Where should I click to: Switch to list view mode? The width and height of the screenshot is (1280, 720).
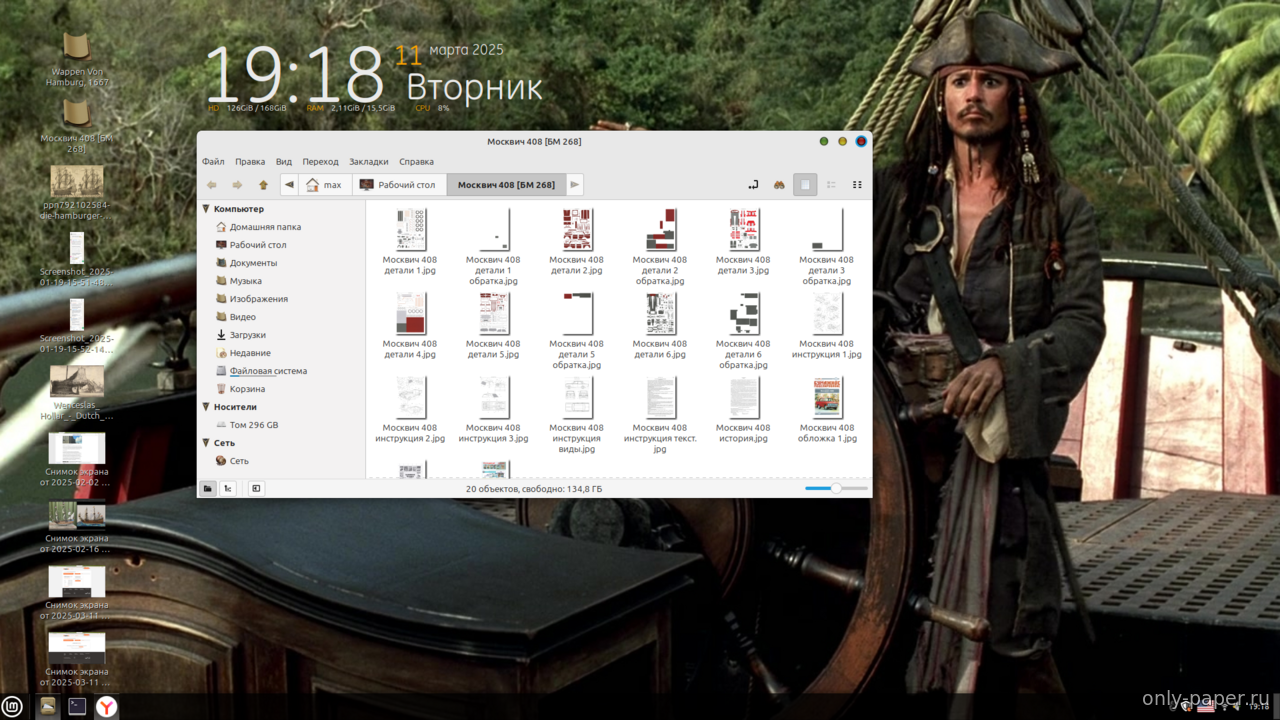click(x=831, y=185)
